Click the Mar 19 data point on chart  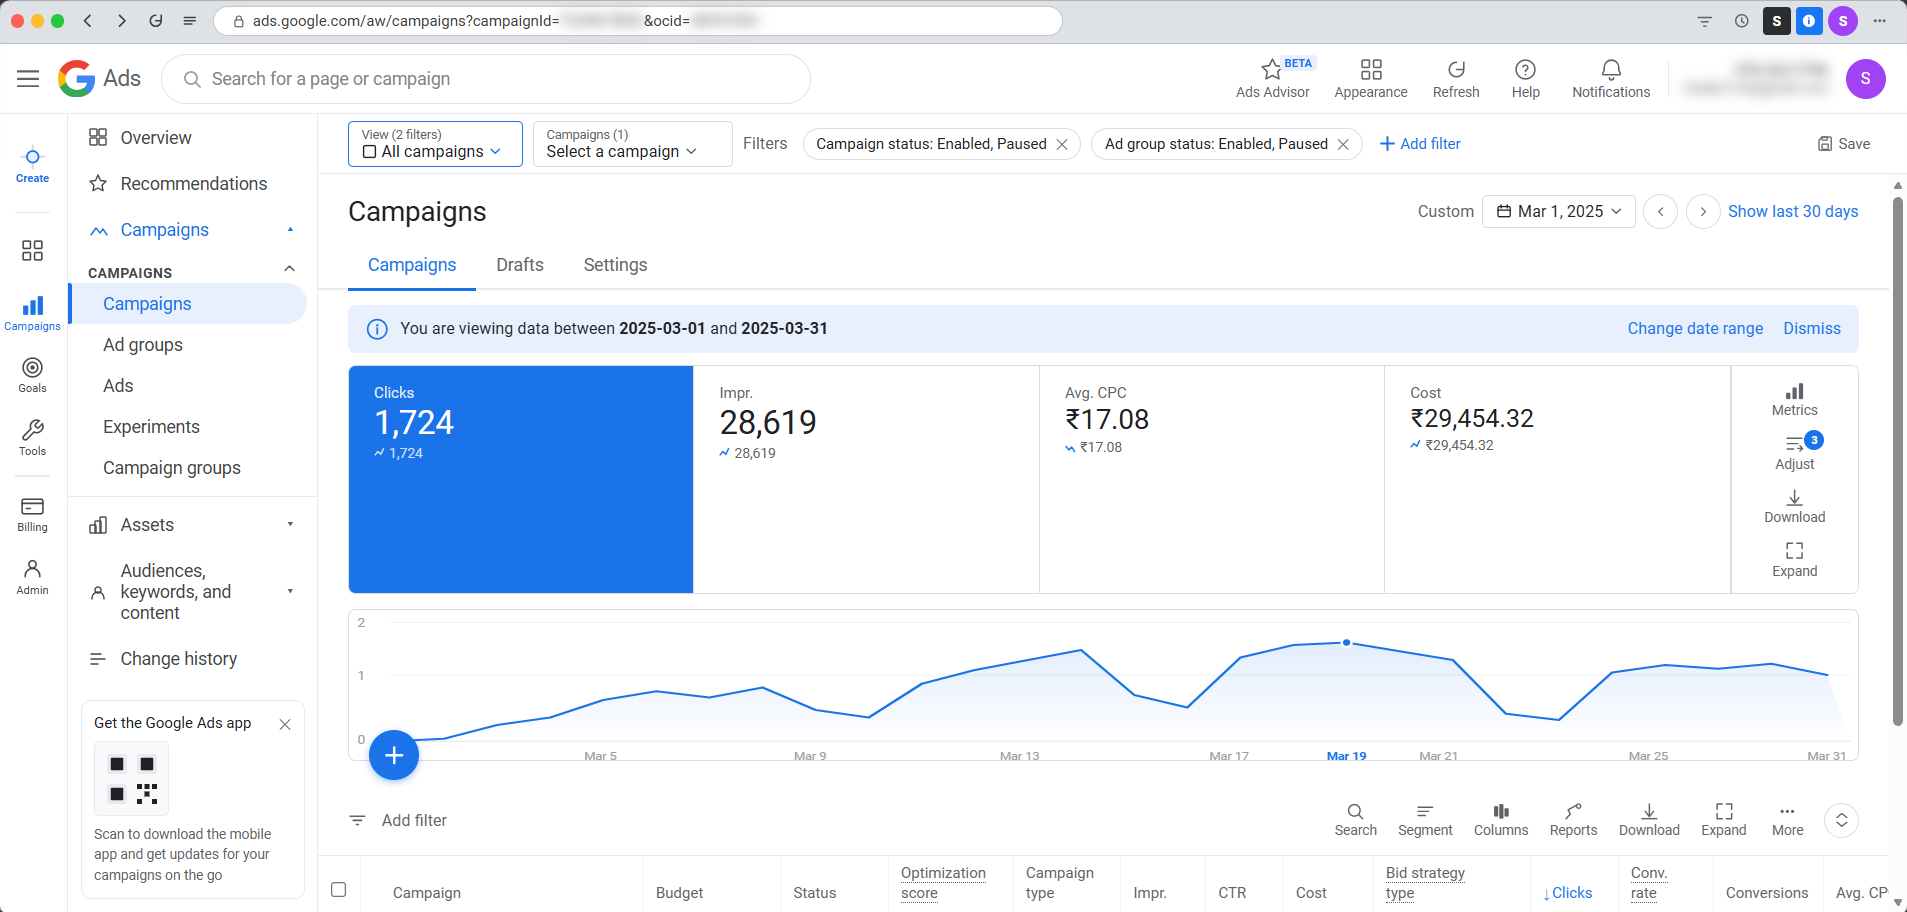pyautogui.click(x=1346, y=643)
